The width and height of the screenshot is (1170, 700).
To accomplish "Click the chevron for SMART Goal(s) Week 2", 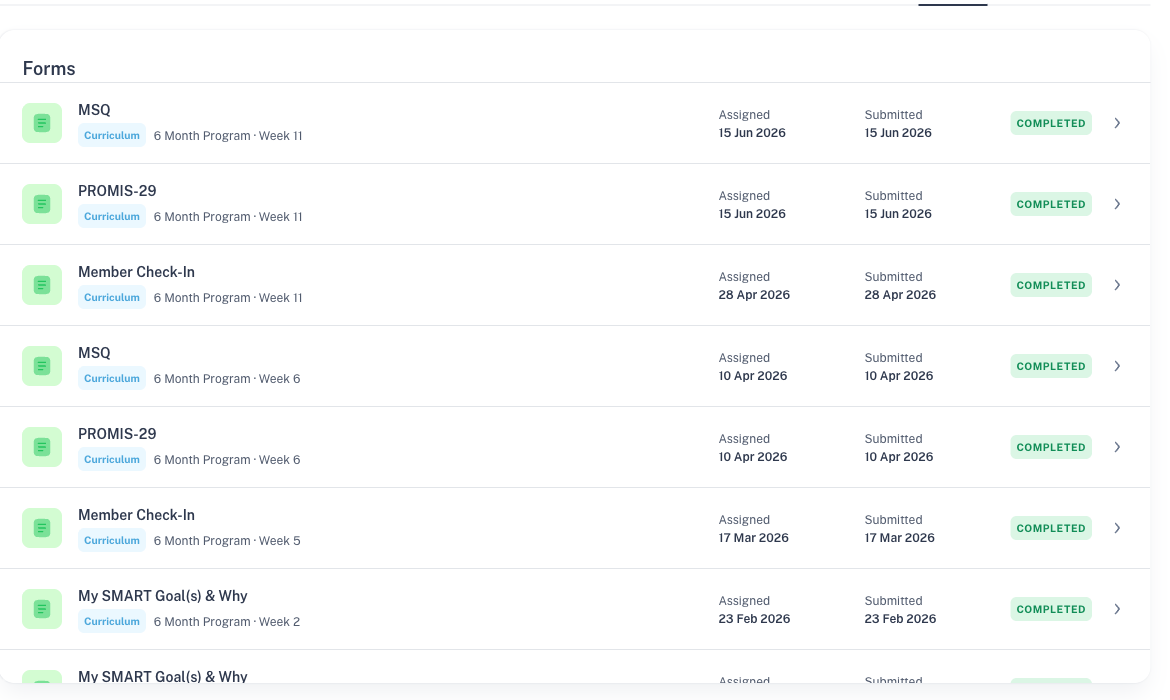I will [1117, 609].
